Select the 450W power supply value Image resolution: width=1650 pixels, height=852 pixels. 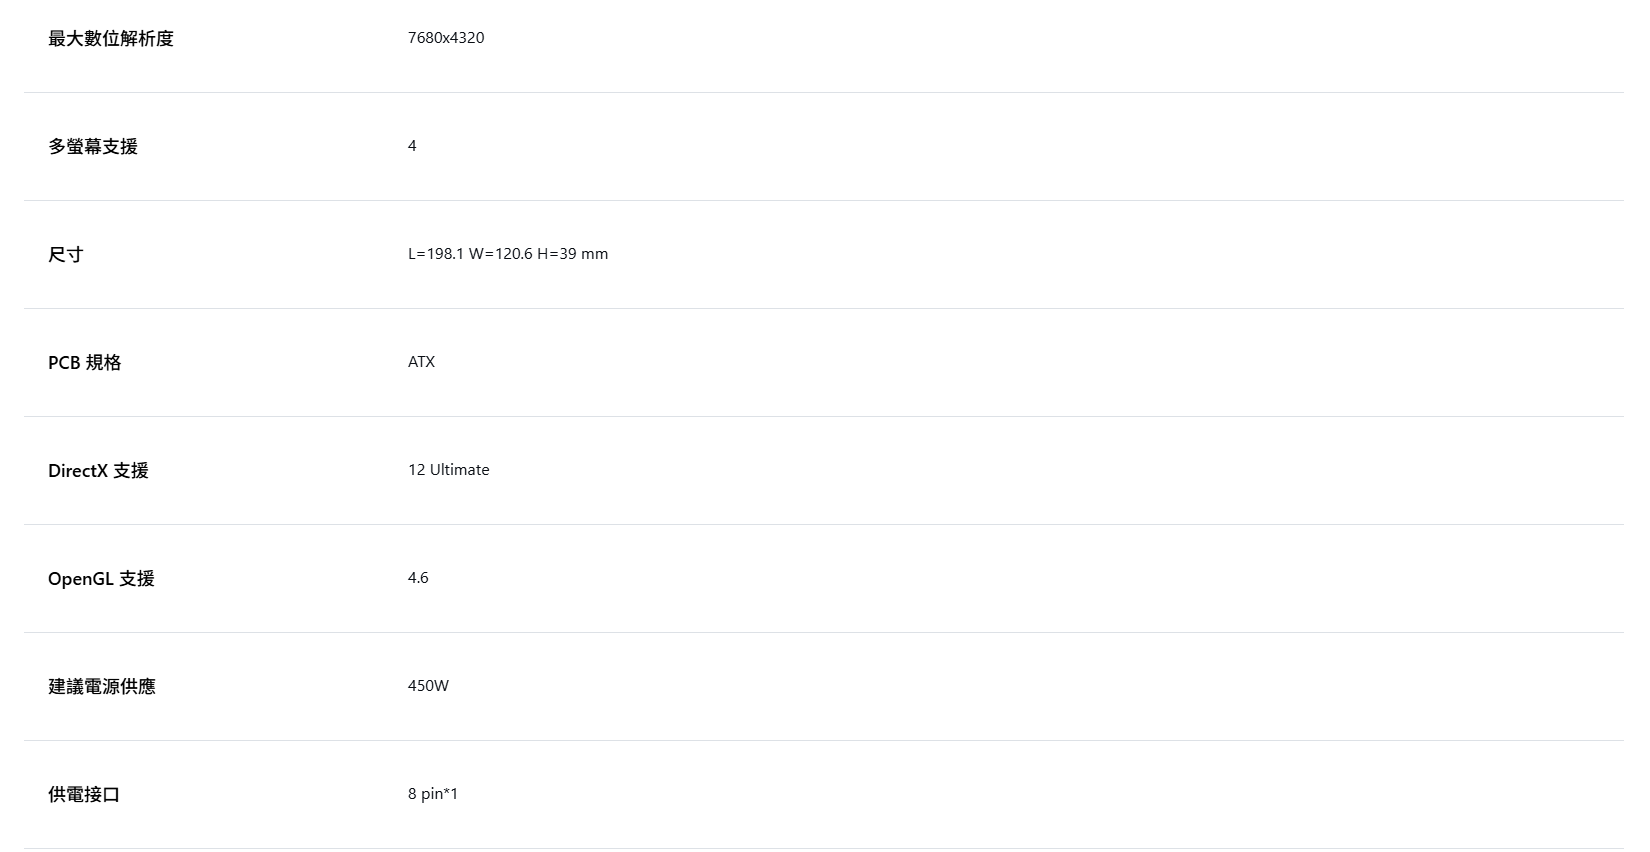click(428, 686)
